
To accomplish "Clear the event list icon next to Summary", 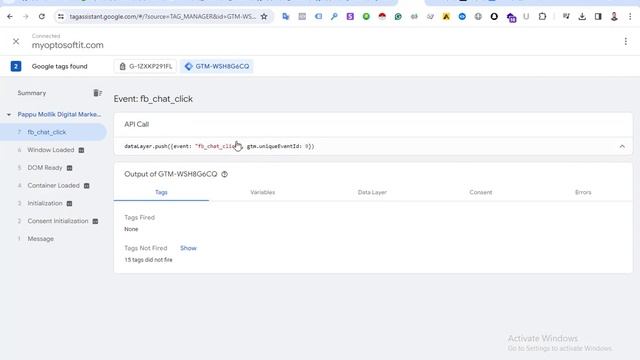I will 97,93.
